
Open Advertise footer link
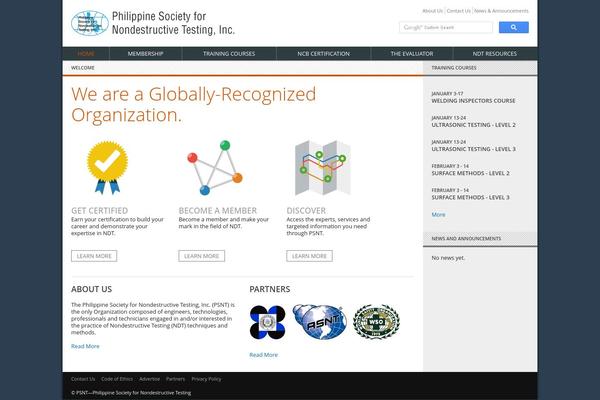(149, 379)
